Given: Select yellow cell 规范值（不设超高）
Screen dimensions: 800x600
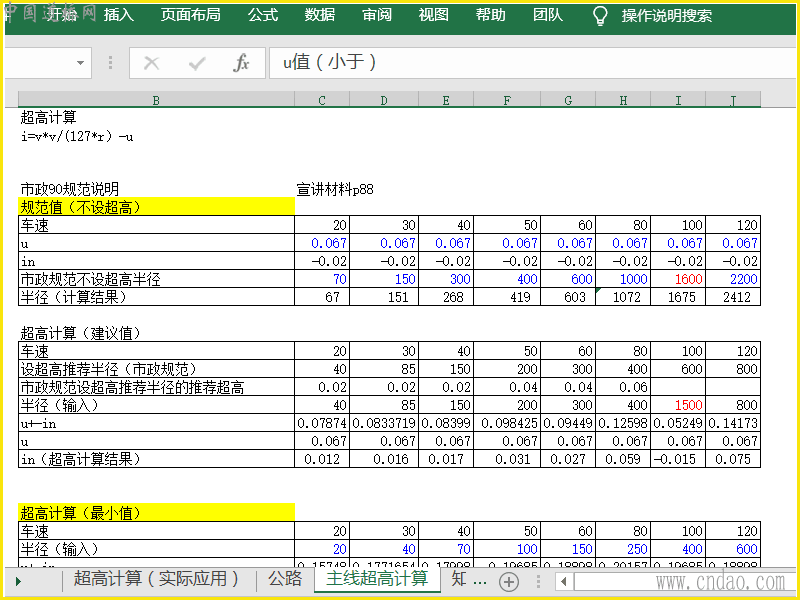Looking at the screenshot, I should pos(156,207).
